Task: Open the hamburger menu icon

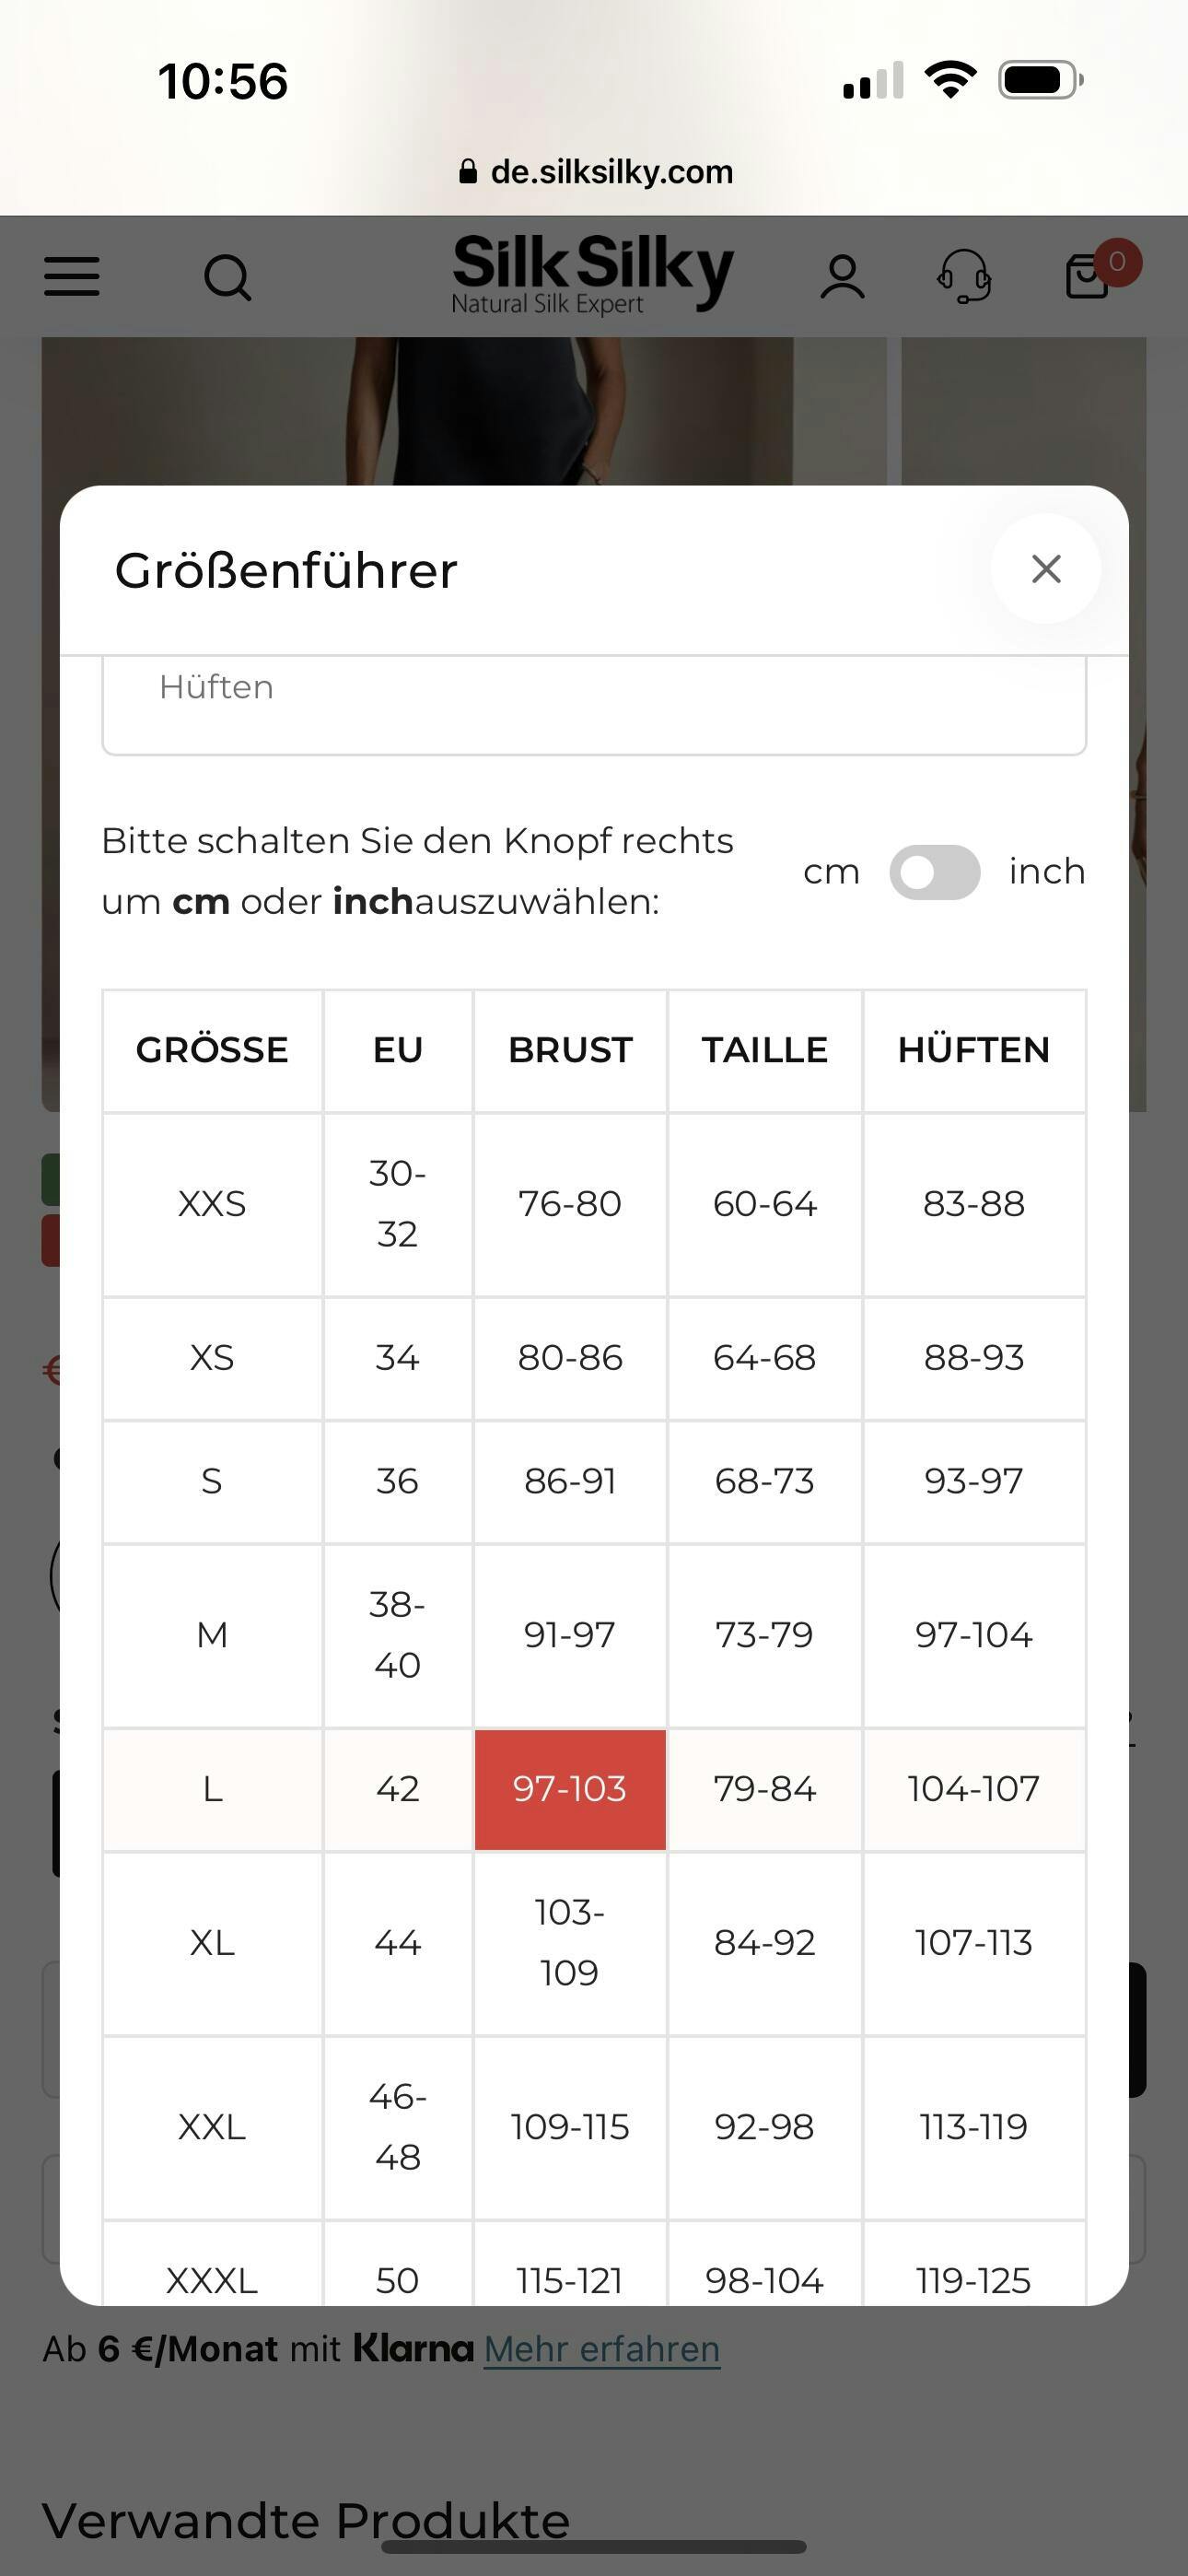Action: 72,277
